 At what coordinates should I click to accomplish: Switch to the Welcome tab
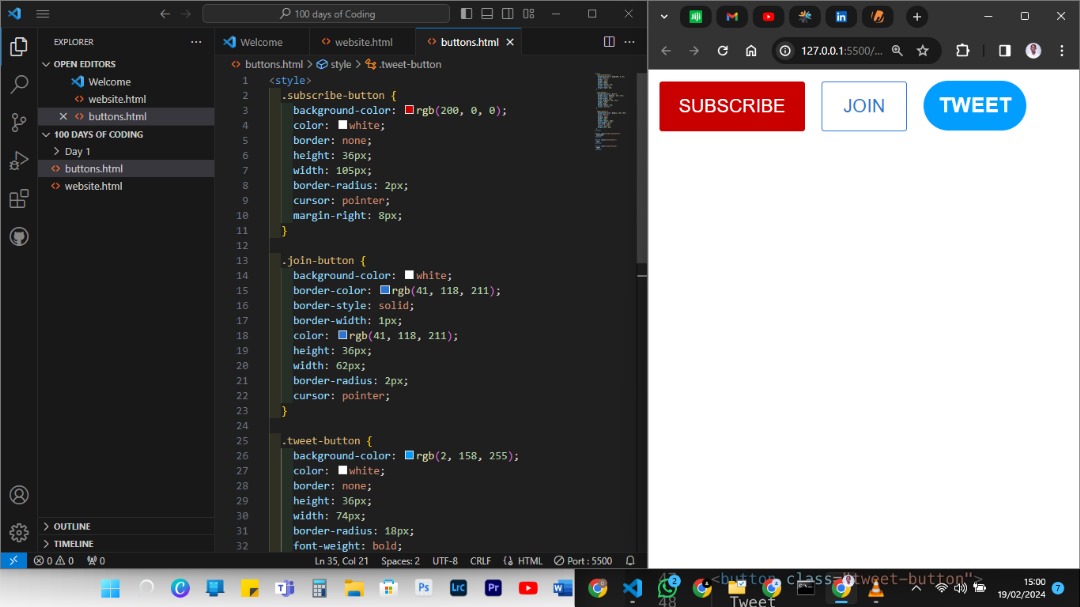(262, 42)
